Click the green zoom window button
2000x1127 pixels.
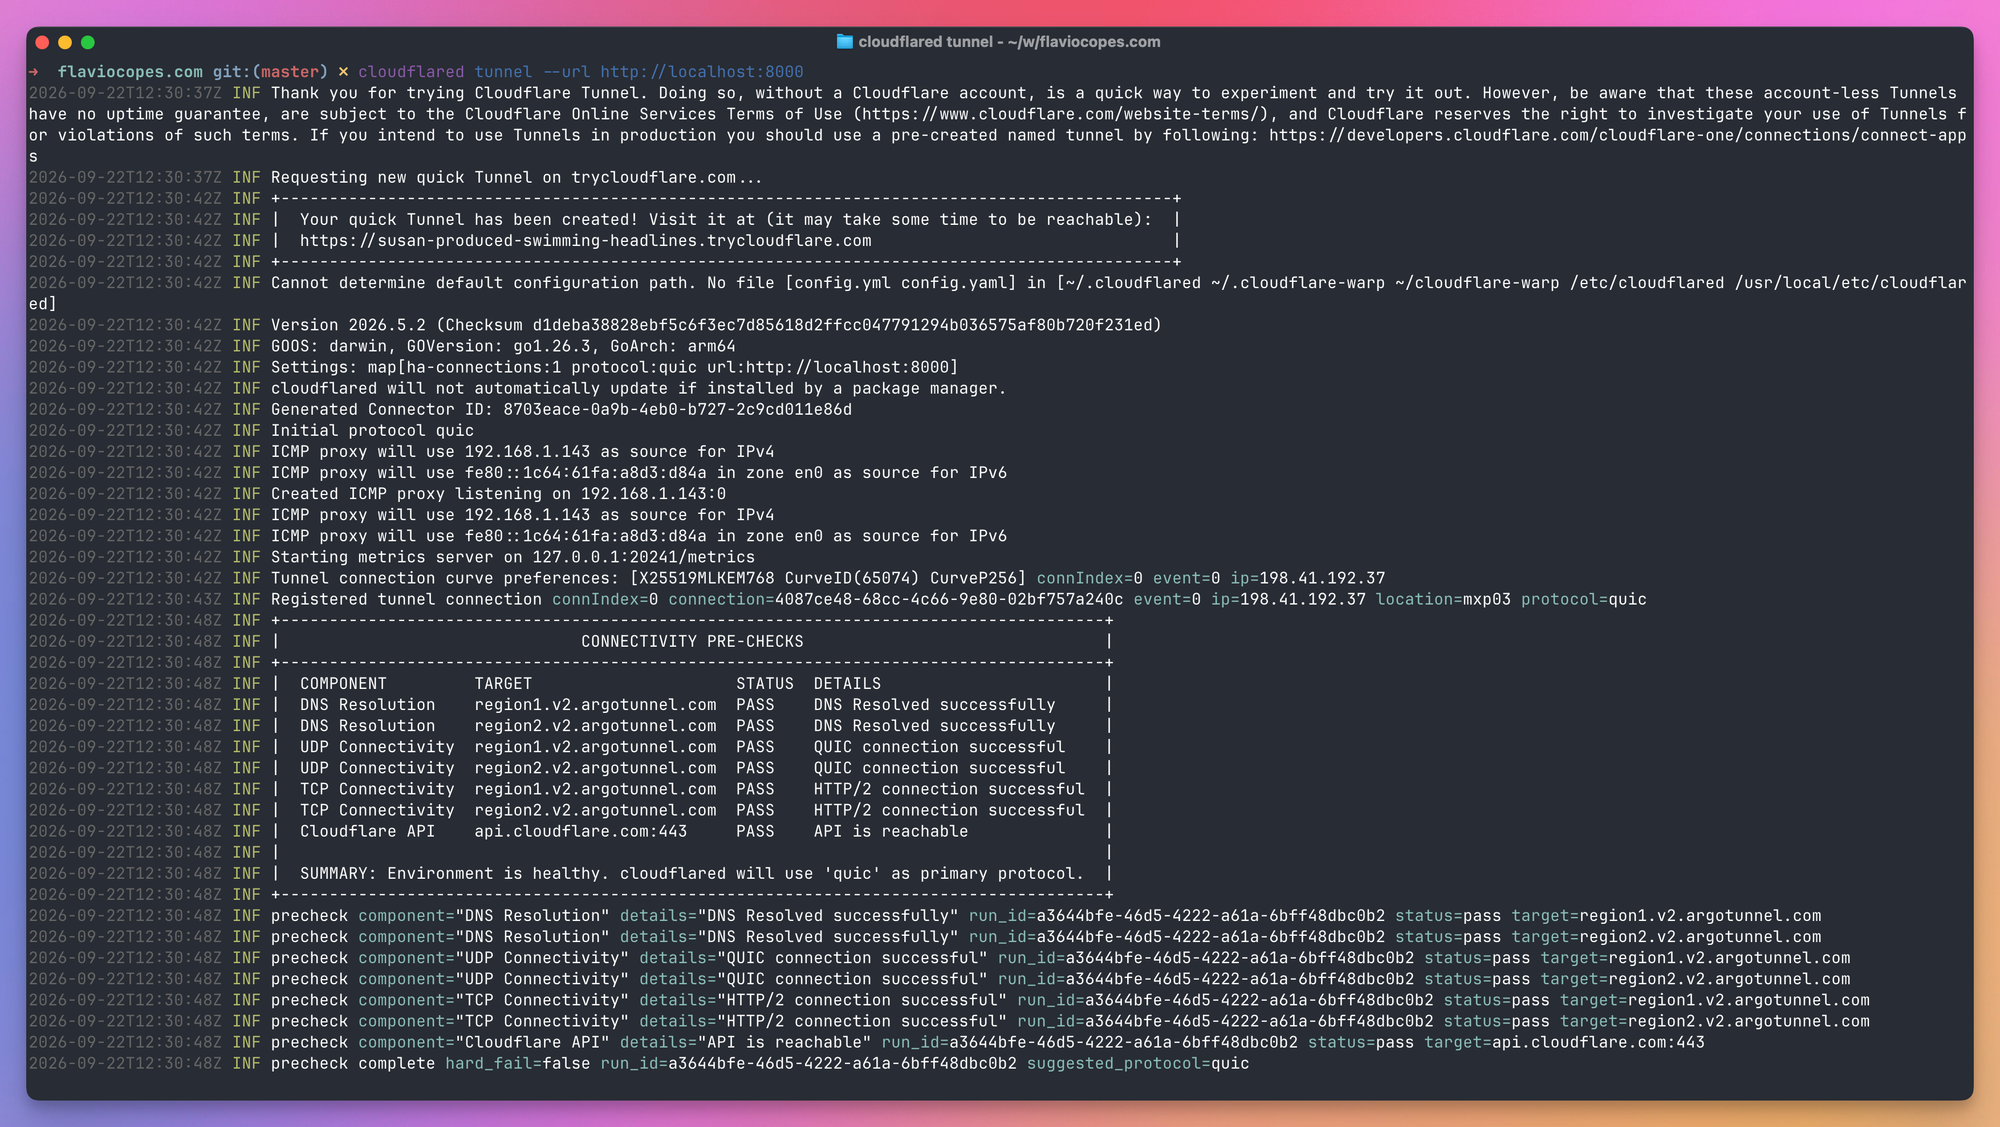88,42
